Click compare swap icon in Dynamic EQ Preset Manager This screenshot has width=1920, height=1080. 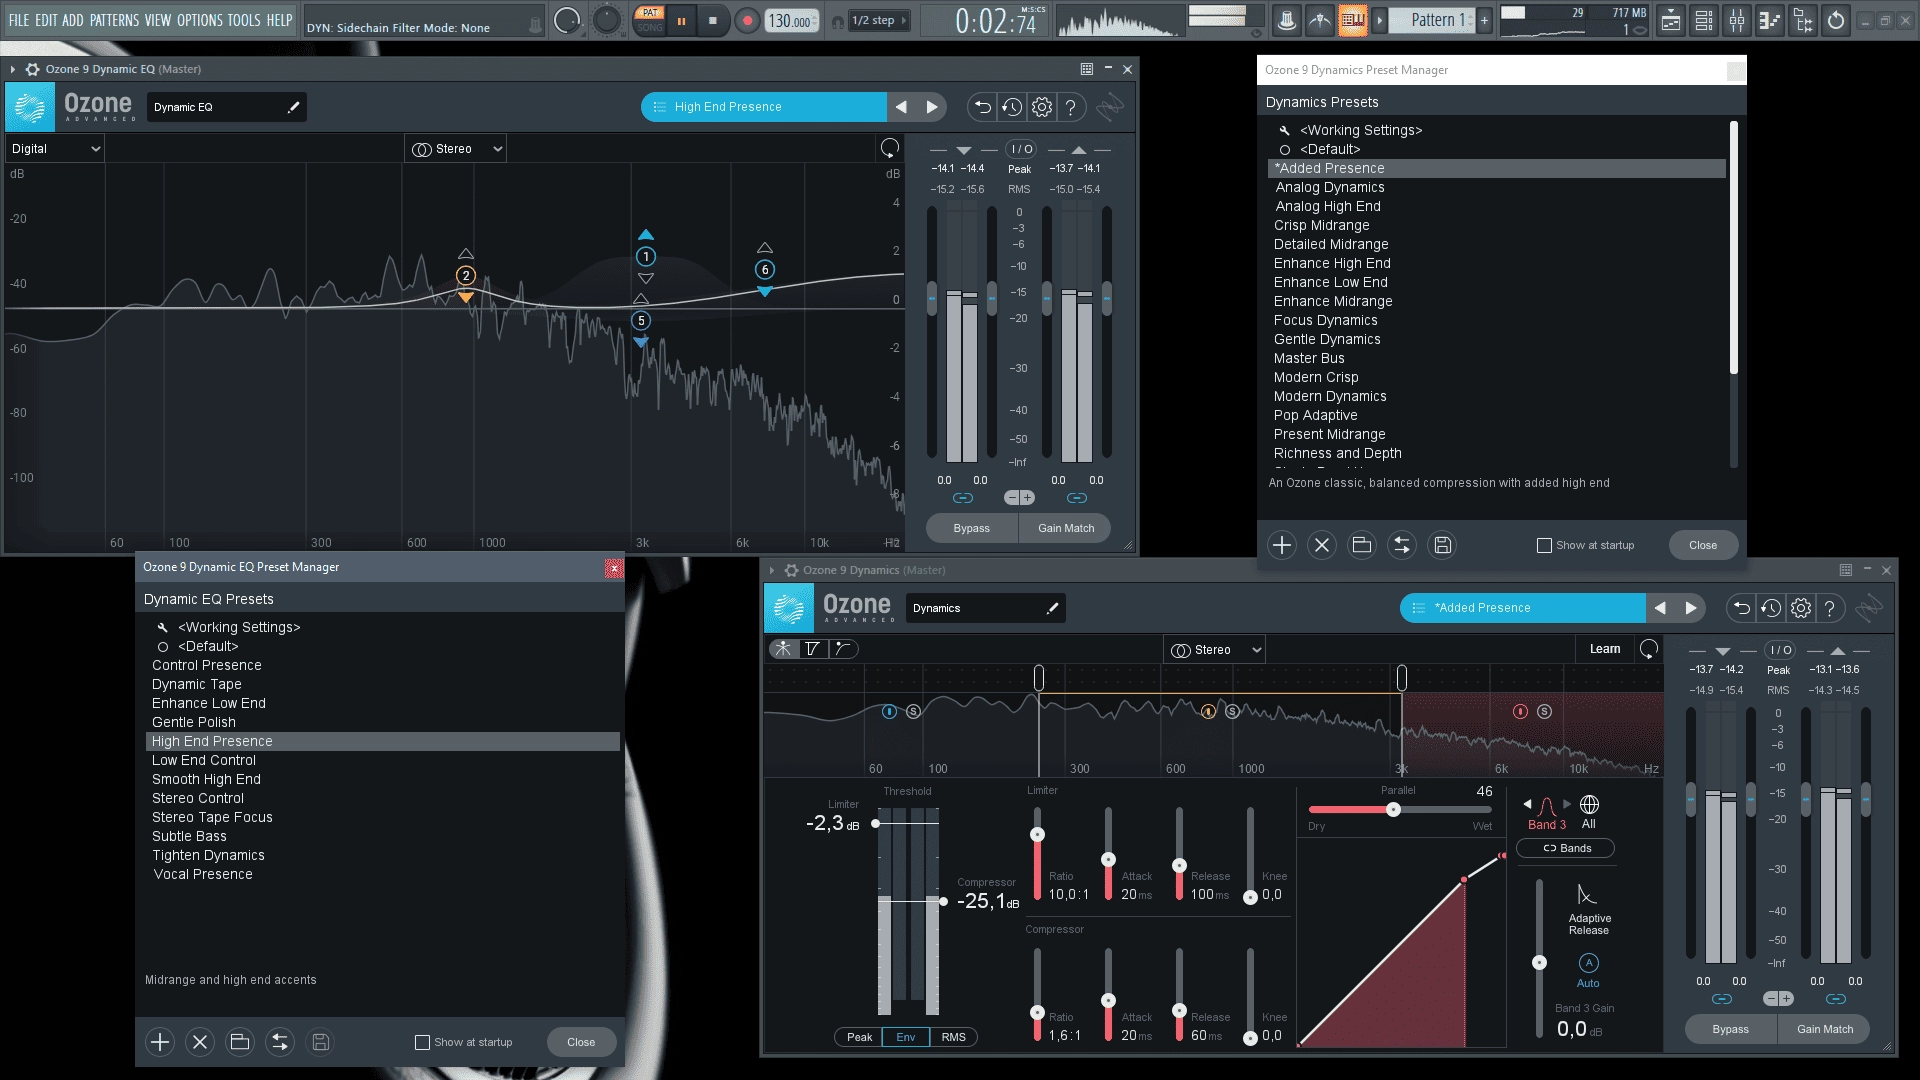280,1042
